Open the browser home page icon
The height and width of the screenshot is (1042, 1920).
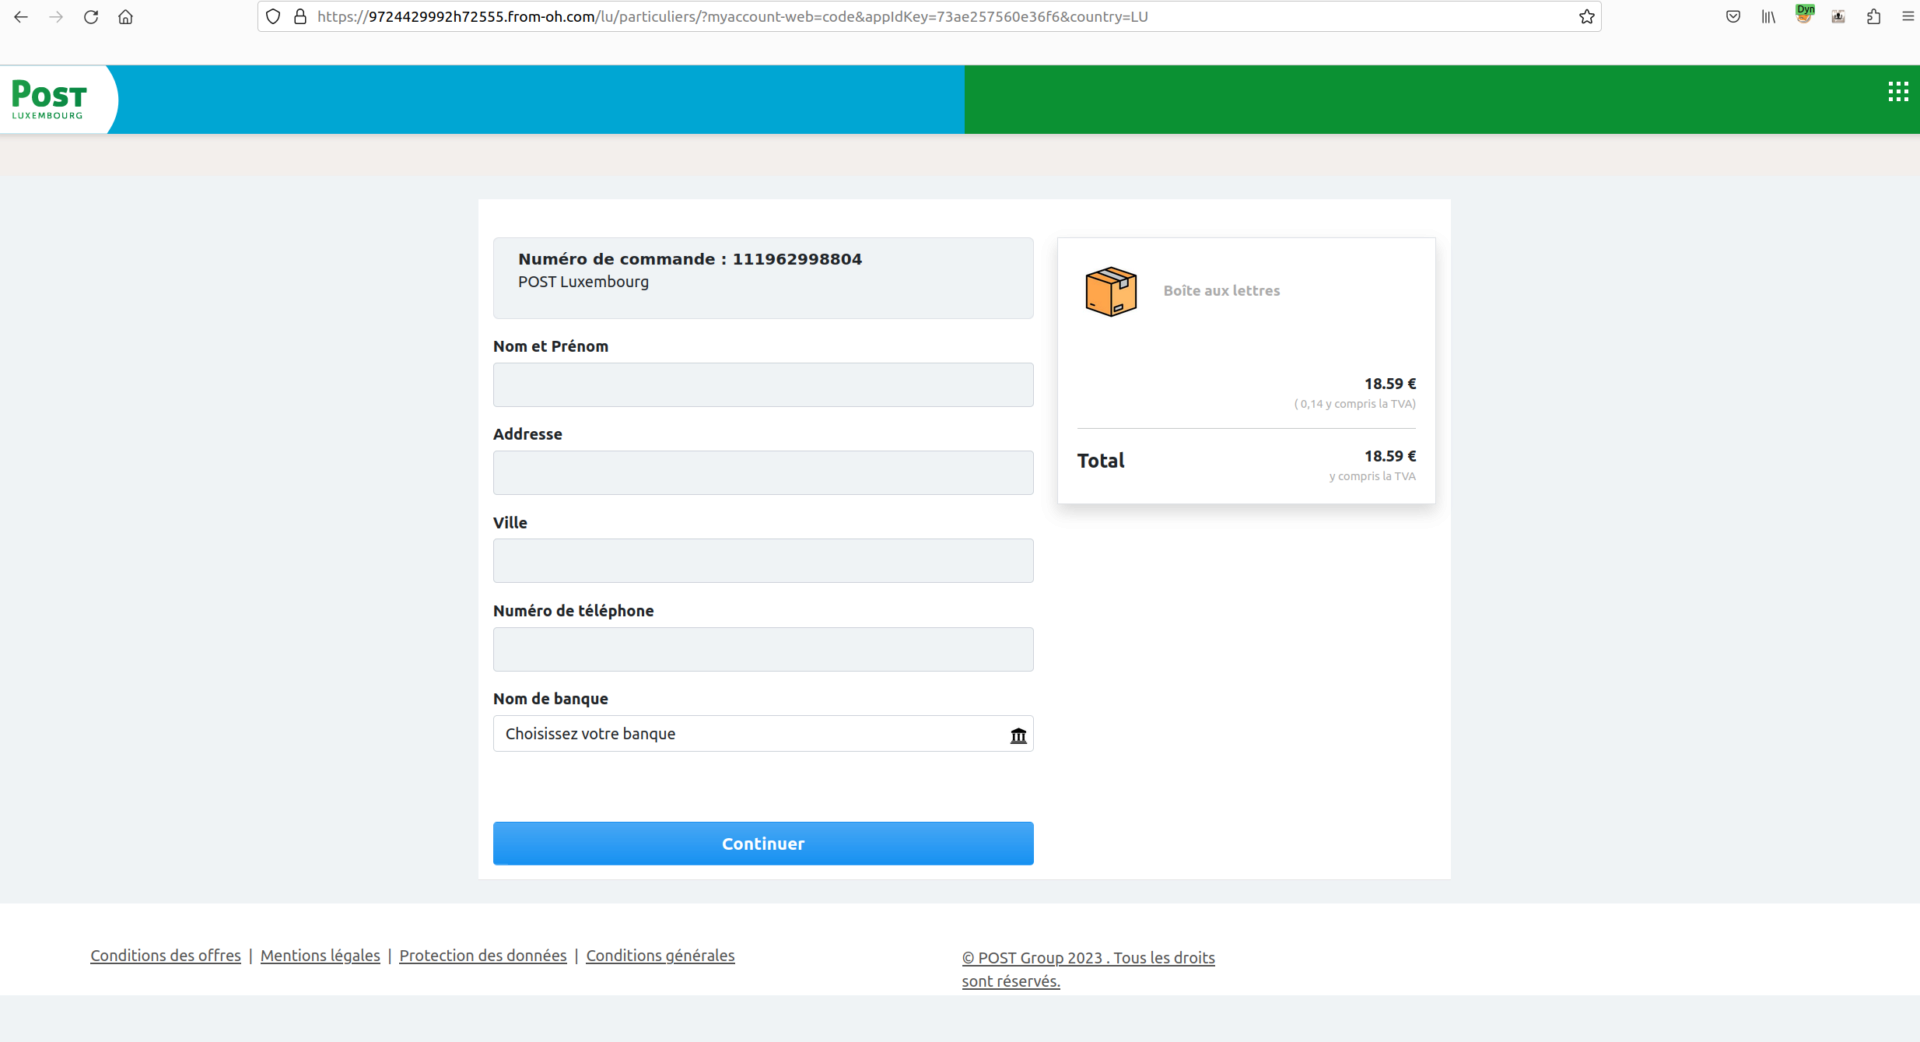point(126,17)
